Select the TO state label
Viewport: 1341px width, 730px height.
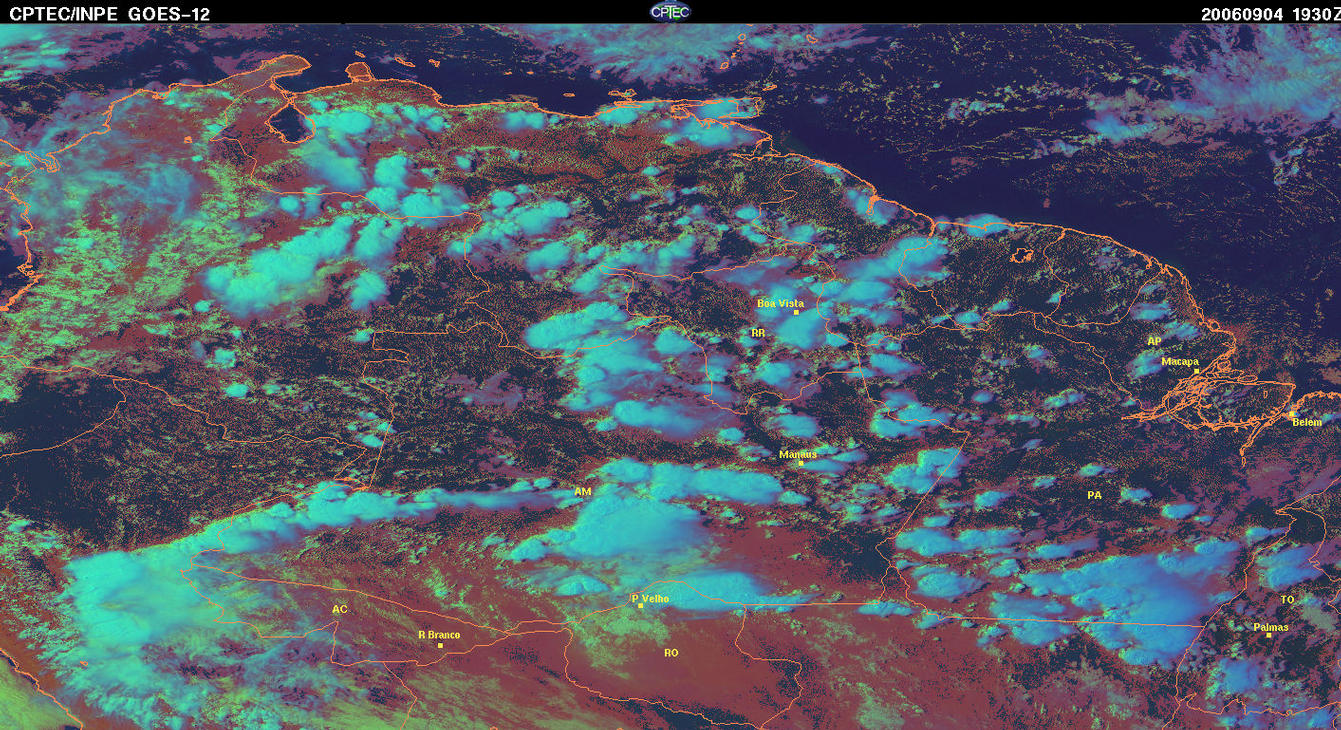pos(1287,599)
